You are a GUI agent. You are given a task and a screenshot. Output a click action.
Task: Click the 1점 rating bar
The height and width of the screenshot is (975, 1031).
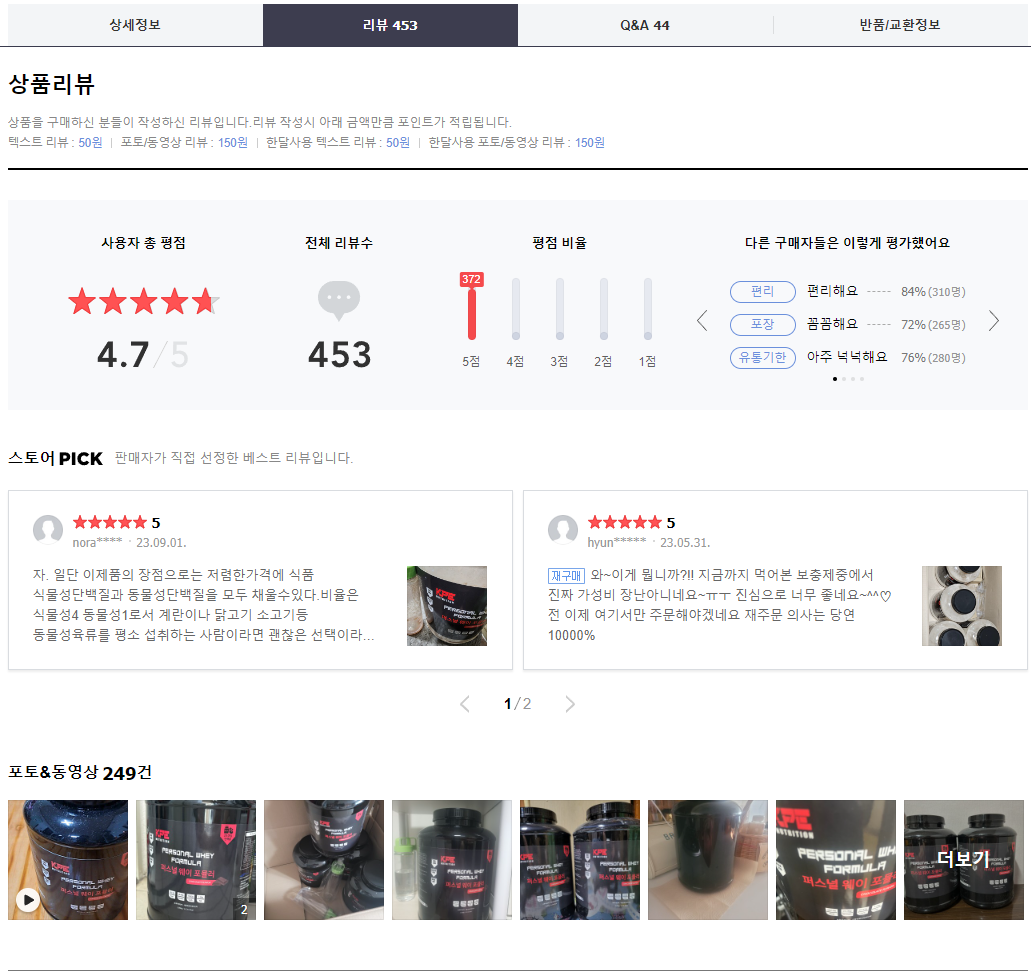coord(648,309)
